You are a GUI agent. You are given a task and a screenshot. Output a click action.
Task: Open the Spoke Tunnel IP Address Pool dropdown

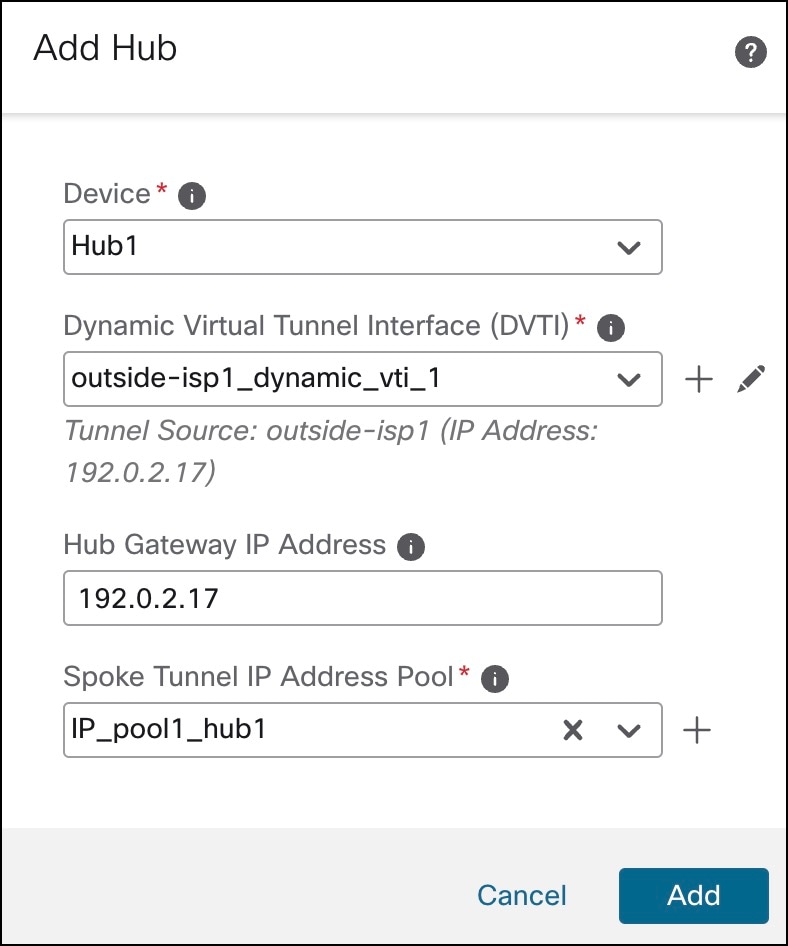(x=629, y=730)
